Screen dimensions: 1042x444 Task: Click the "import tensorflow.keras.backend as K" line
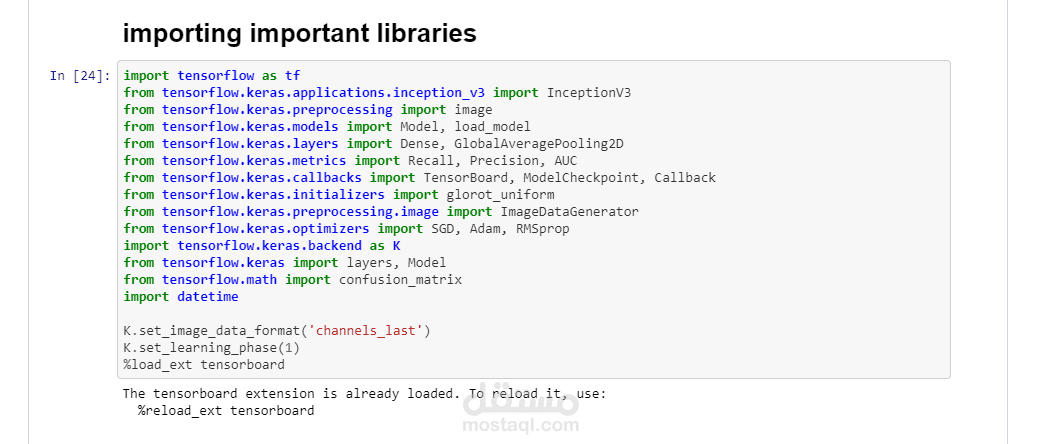[262, 245]
